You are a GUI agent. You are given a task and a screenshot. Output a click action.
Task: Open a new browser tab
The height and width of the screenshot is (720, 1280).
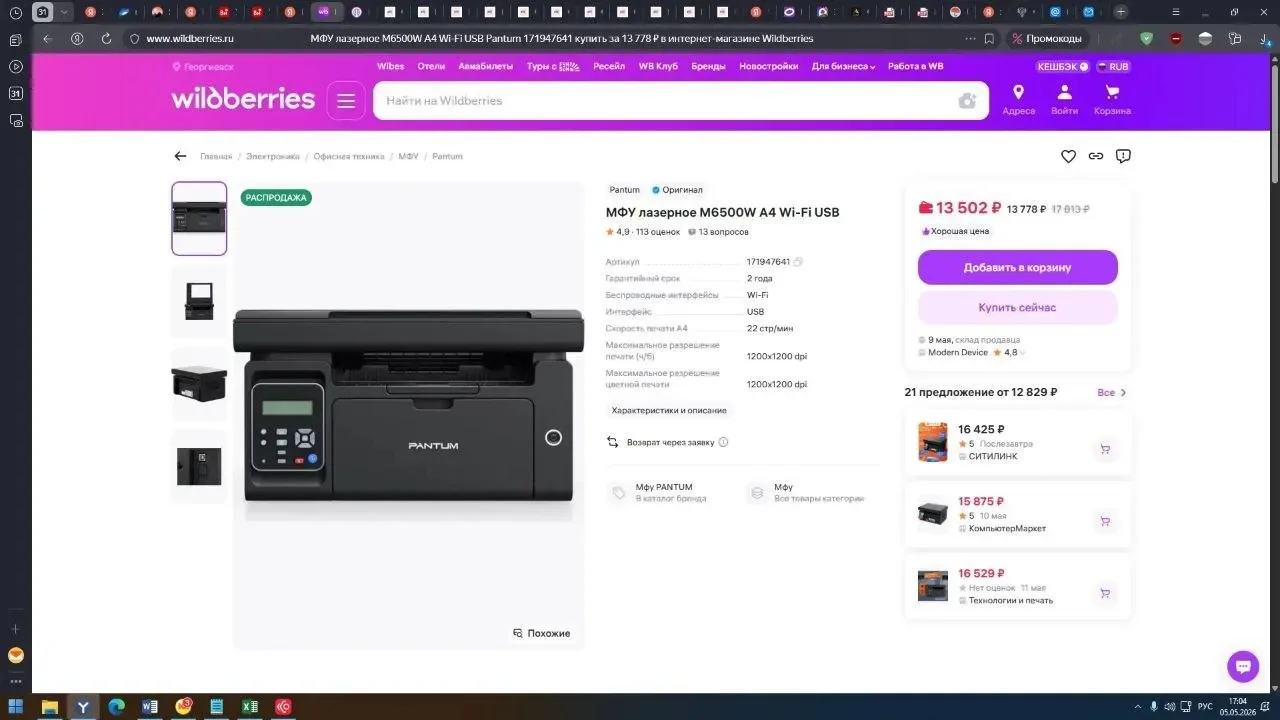pos(1121,12)
